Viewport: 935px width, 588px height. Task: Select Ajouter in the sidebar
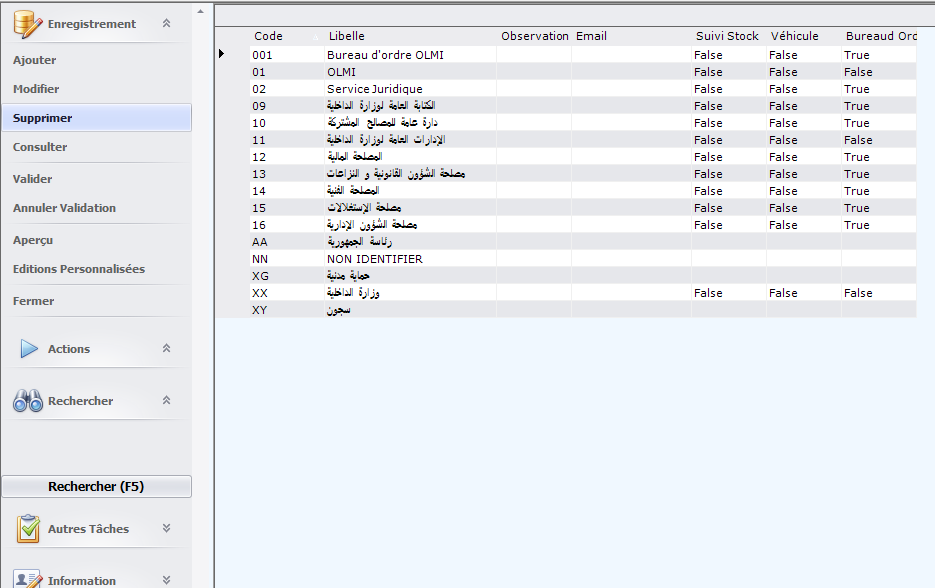(35, 61)
